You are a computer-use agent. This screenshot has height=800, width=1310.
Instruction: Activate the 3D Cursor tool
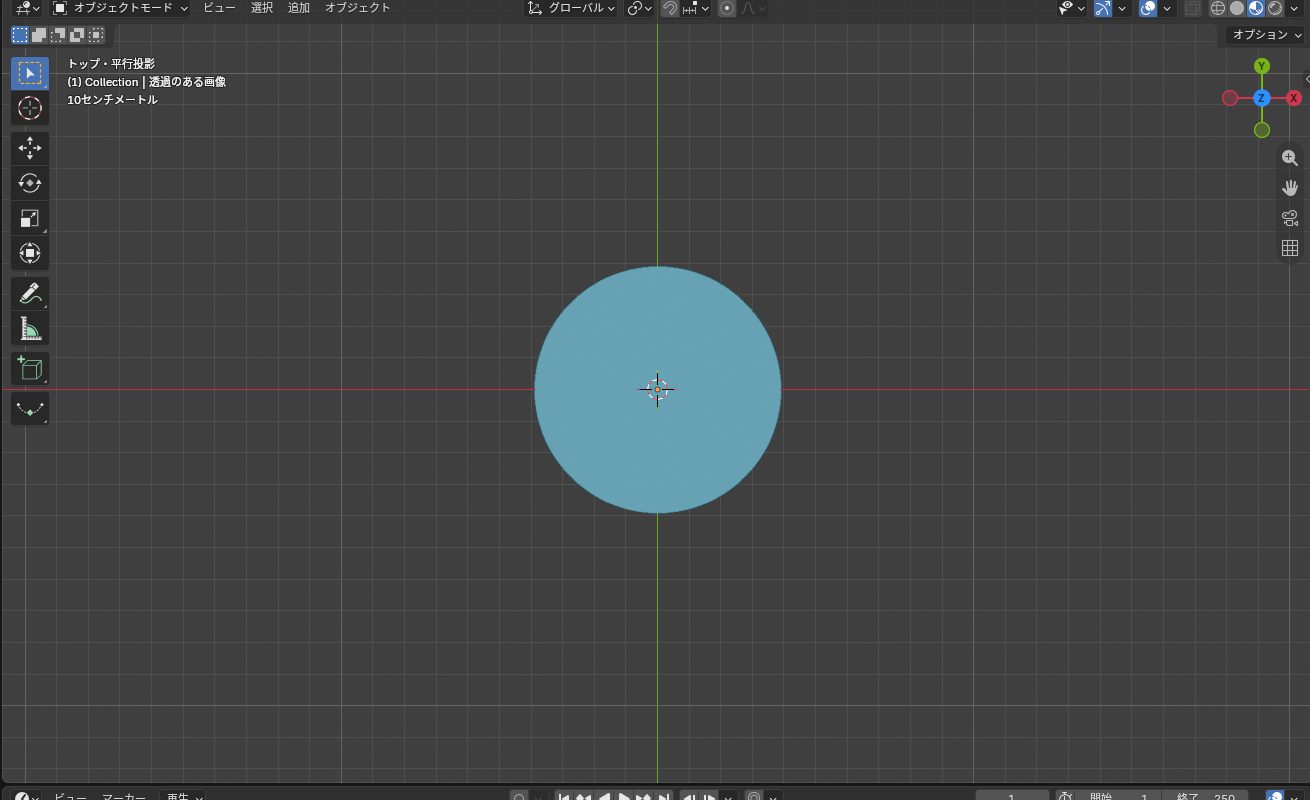(30, 108)
